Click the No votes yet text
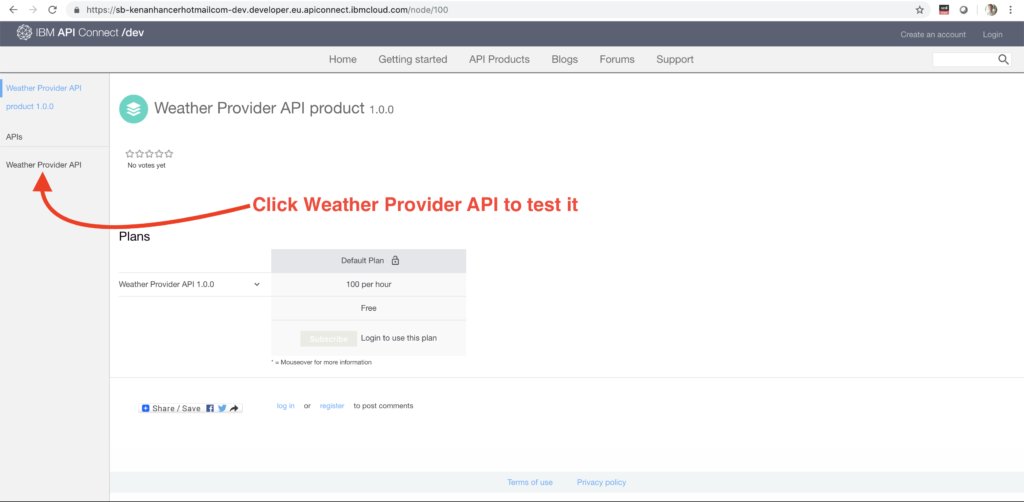Screen dimensions: 1024x502 [x=146, y=166]
